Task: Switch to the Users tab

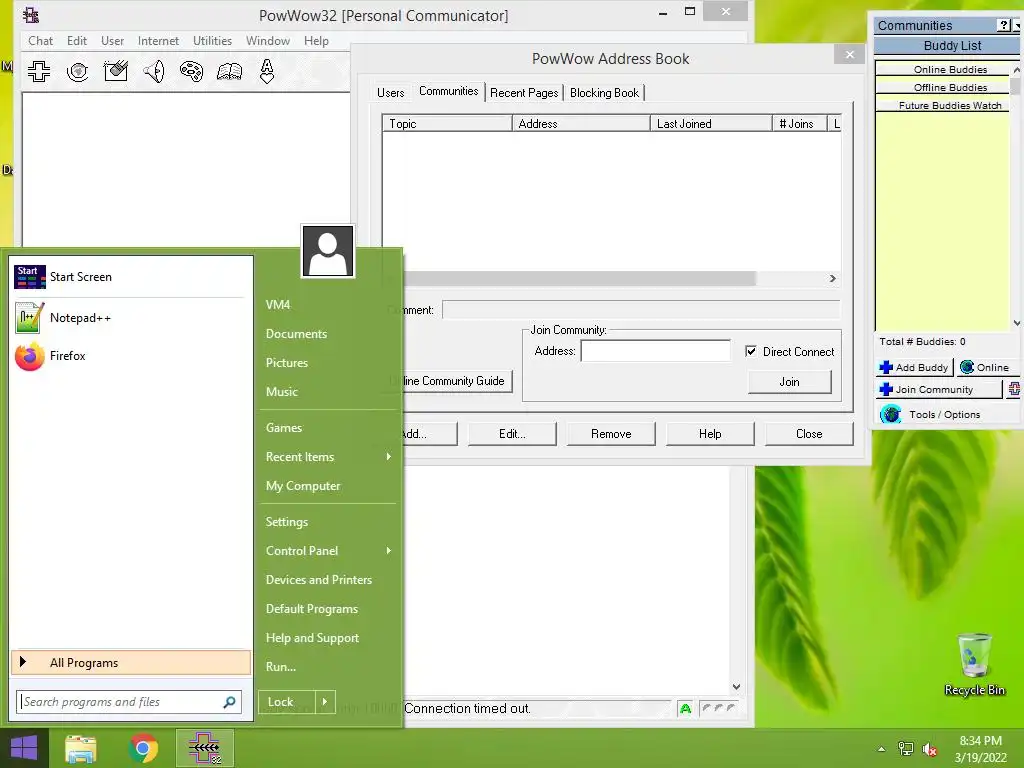Action: tap(391, 93)
